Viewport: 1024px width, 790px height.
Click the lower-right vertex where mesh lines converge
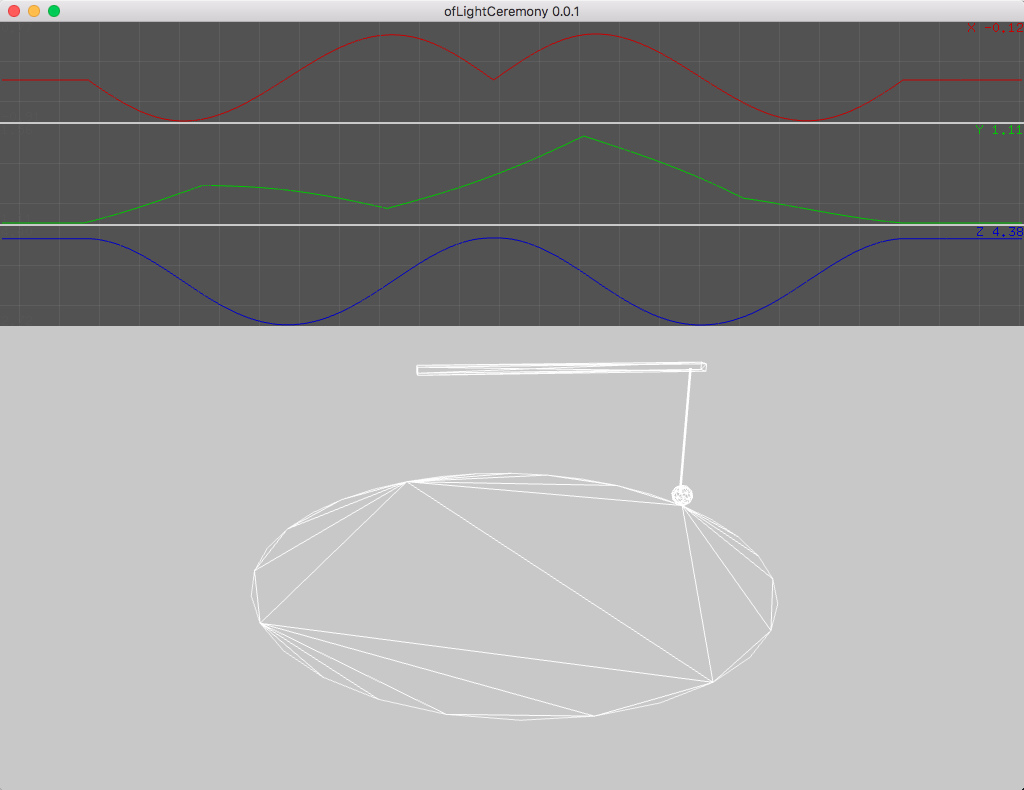pos(713,683)
